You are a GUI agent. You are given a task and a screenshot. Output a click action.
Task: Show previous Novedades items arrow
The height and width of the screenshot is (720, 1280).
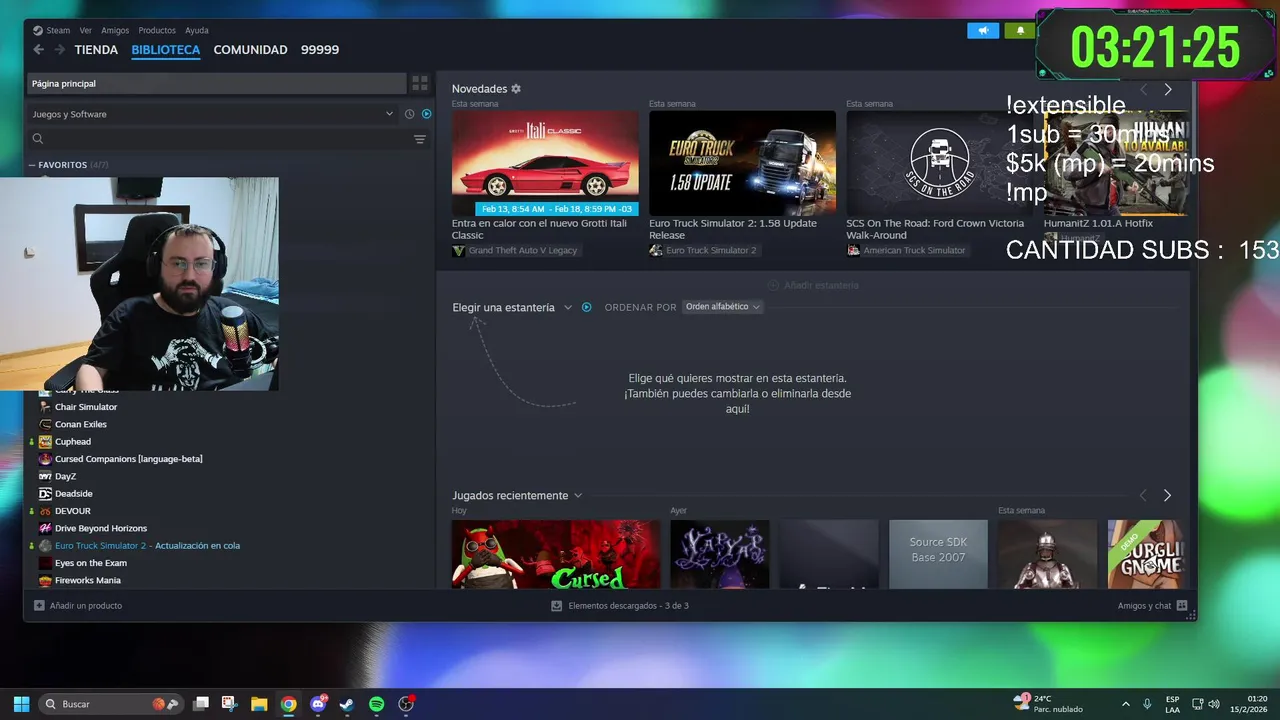point(1144,89)
